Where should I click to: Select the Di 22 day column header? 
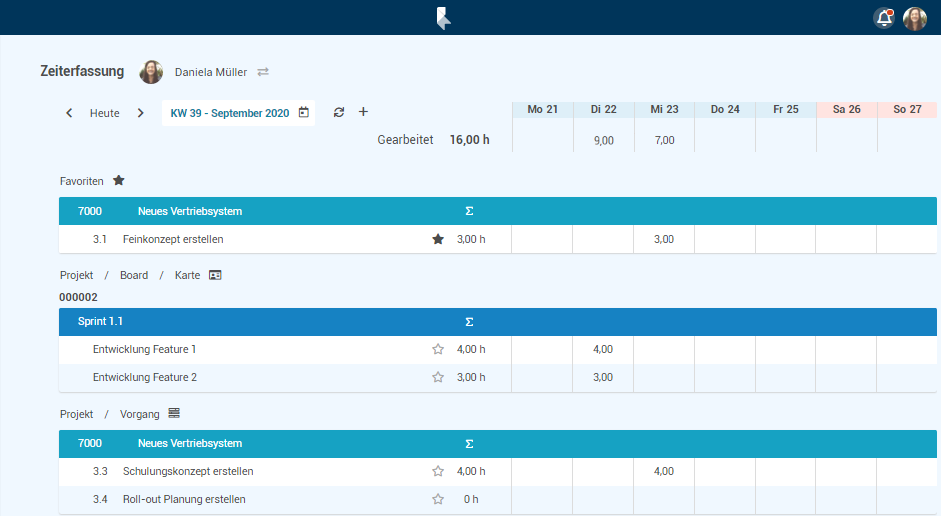(603, 109)
